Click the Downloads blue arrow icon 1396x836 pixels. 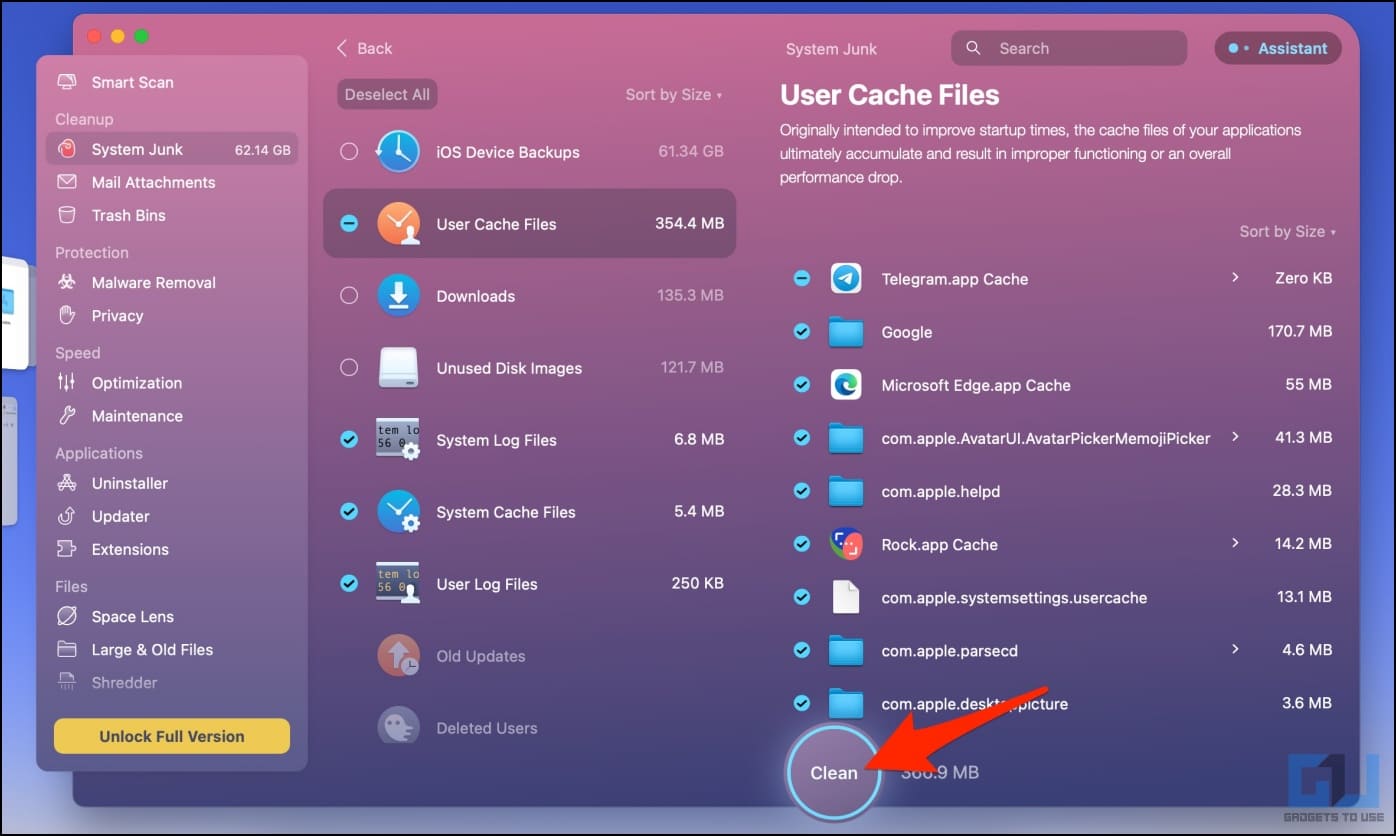click(x=398, y=296)
